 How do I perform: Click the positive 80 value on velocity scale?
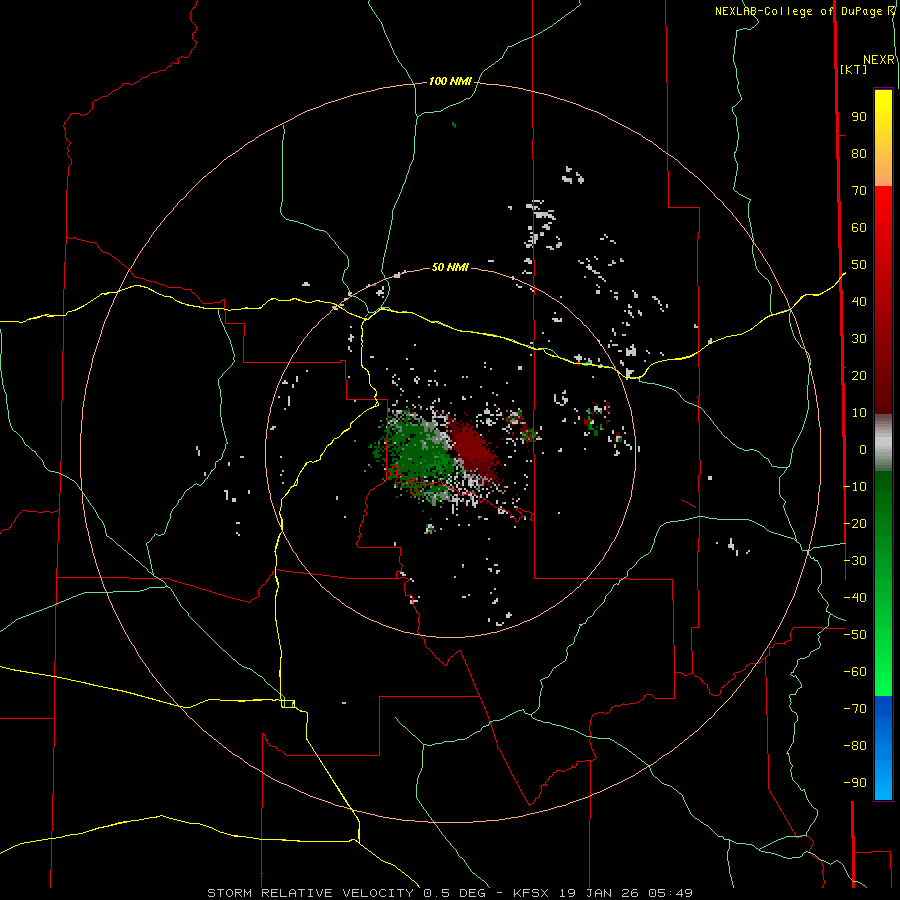859,154
